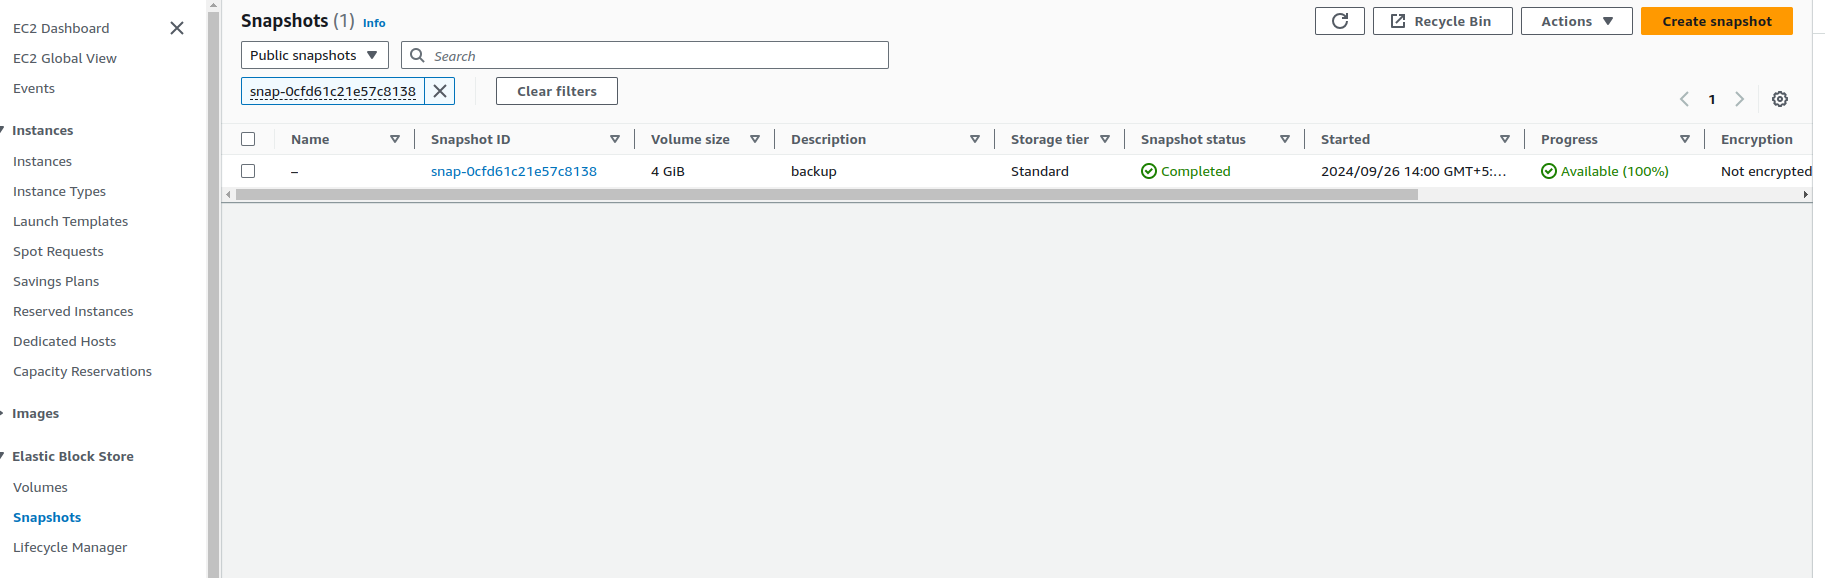Open table preferences gear icon
The height and width of the screenshot is (578, 1825).
click(x=1779, y=99)
